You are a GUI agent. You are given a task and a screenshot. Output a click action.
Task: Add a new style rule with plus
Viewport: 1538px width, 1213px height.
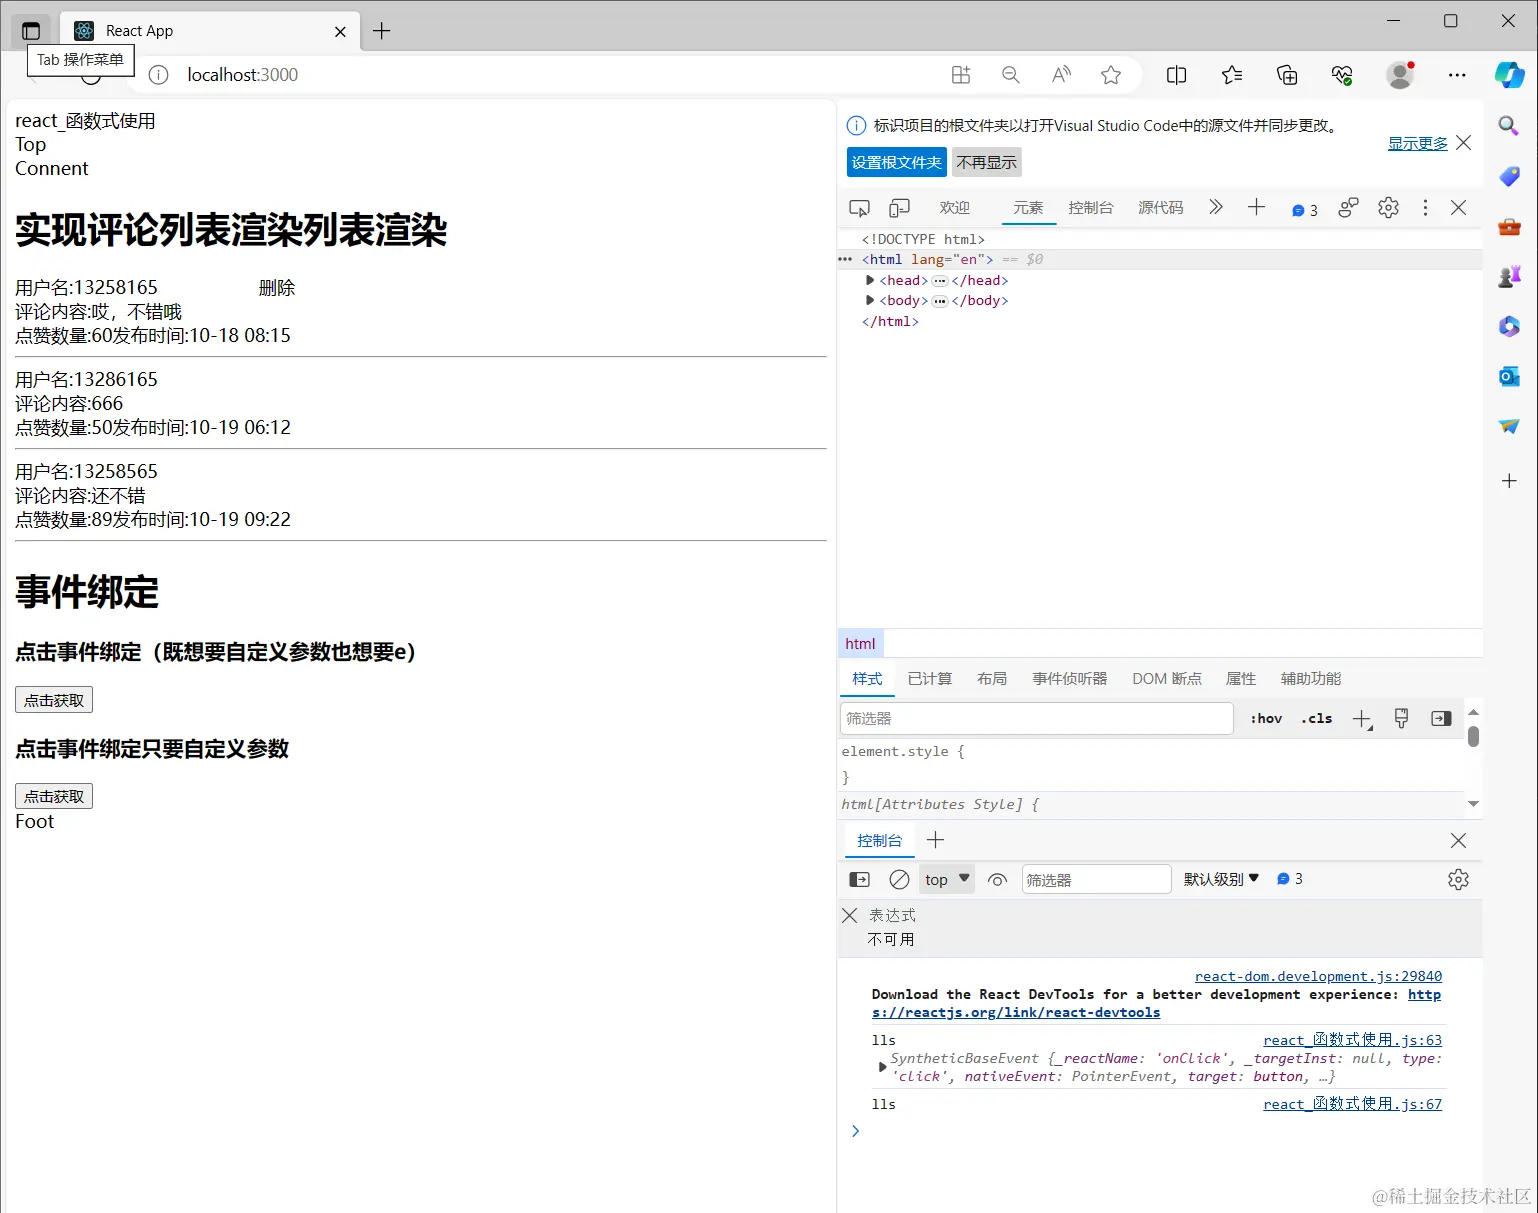(1362, 719)
